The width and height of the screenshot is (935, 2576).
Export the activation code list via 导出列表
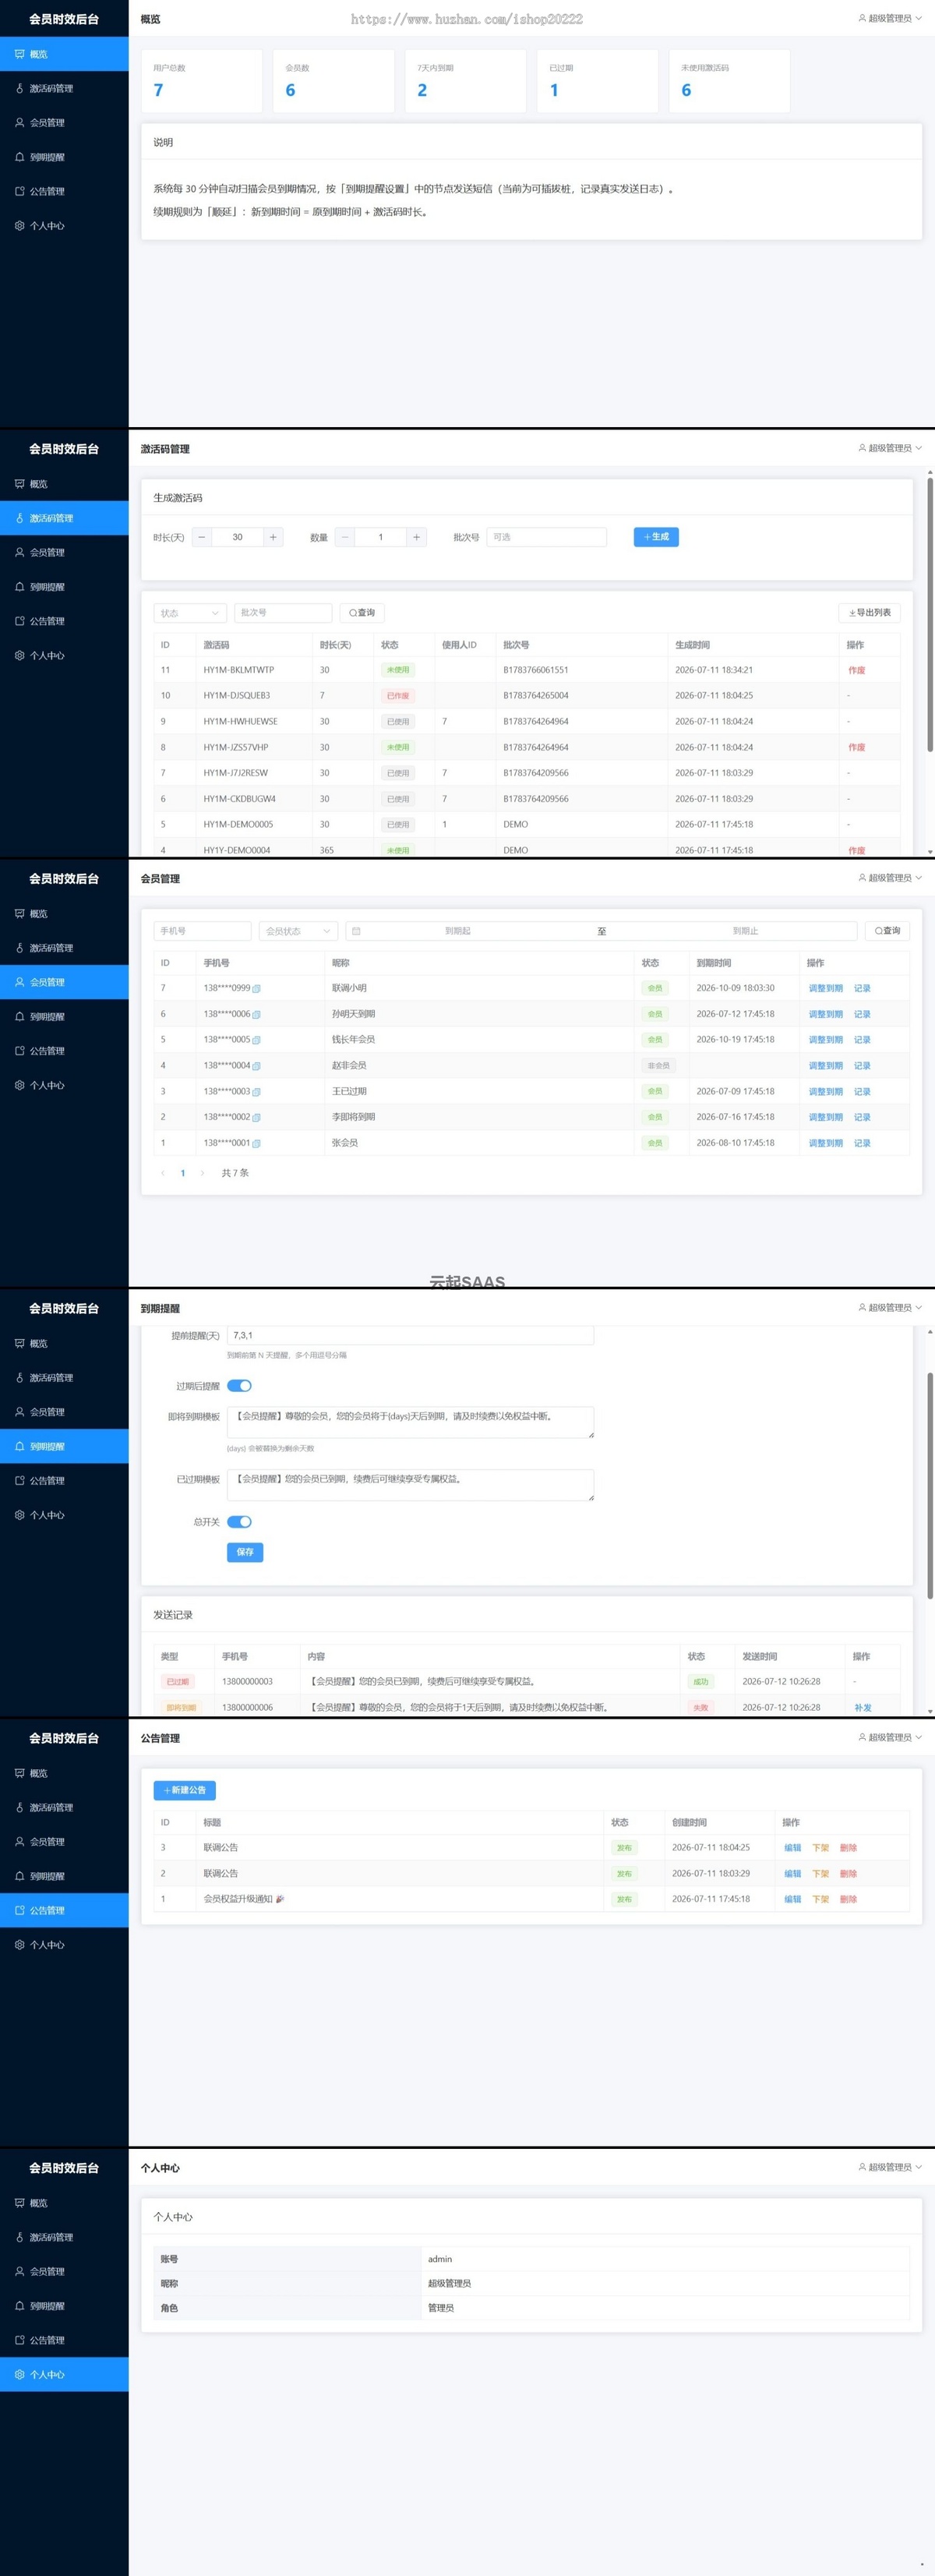pos(869,613)
